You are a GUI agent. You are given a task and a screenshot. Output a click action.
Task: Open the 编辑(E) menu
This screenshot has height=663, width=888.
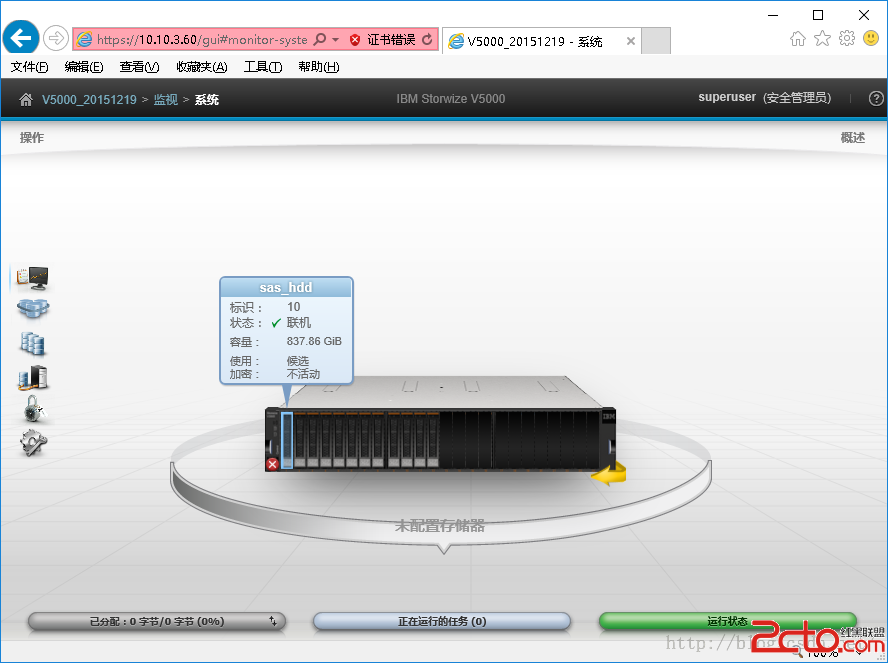[84, 67]
